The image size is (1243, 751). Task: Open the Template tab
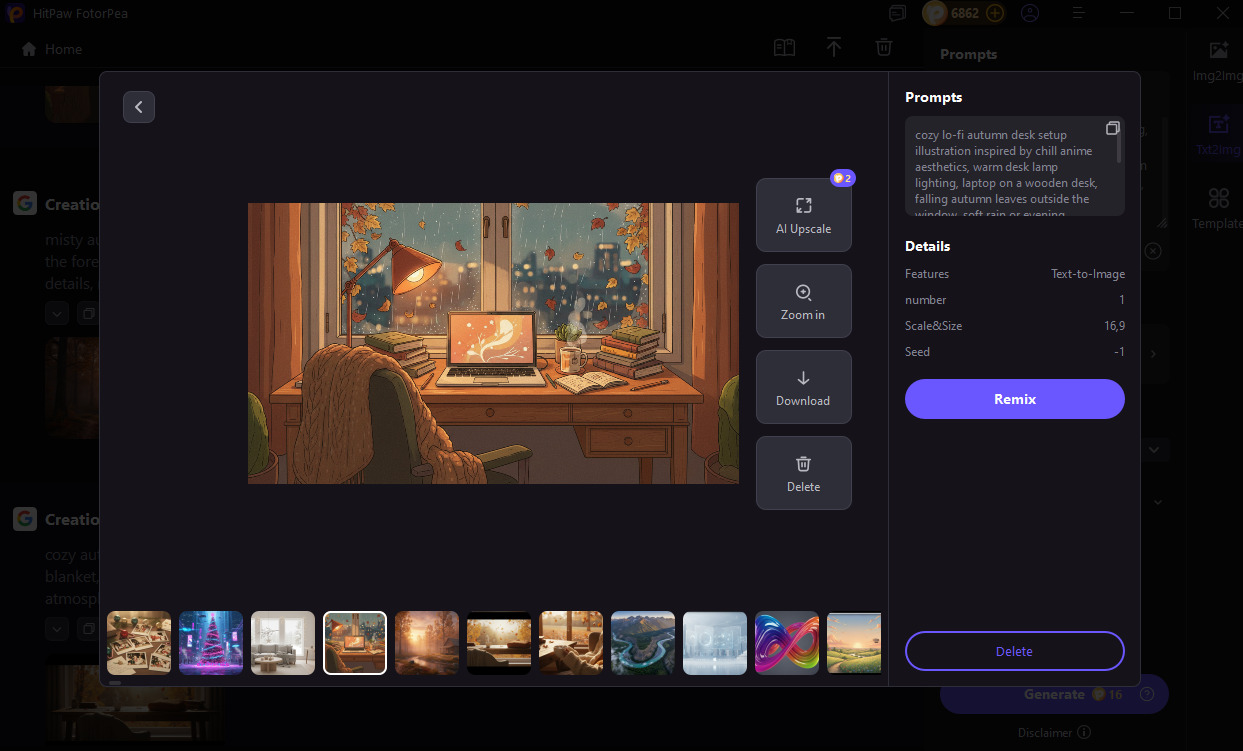(x=1218, y=209)
